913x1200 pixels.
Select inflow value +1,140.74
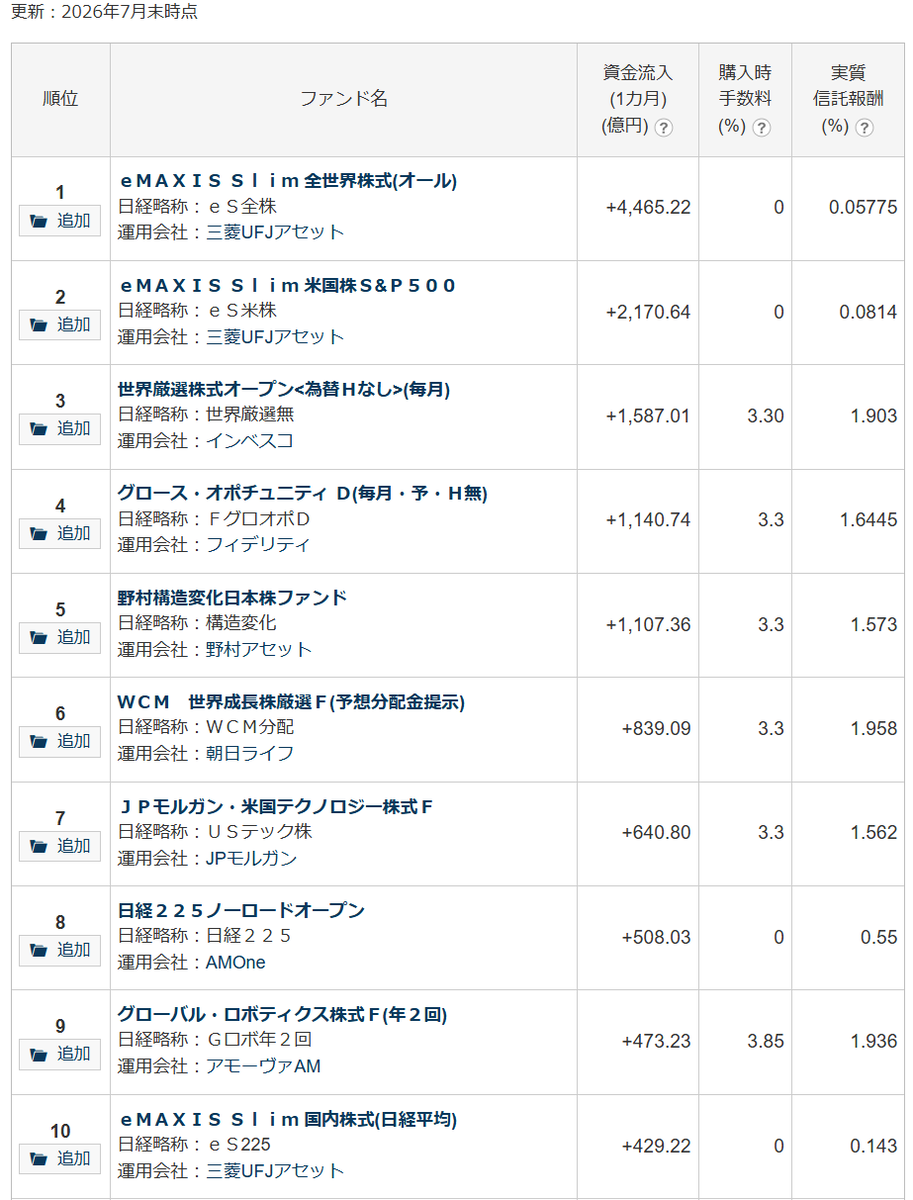[648, 520]
